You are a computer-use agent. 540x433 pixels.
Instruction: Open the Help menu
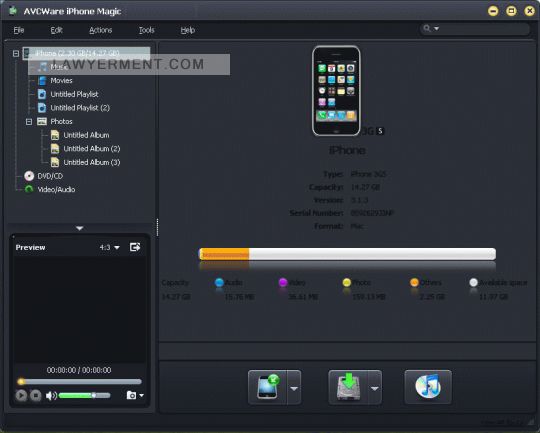point(188,30)
